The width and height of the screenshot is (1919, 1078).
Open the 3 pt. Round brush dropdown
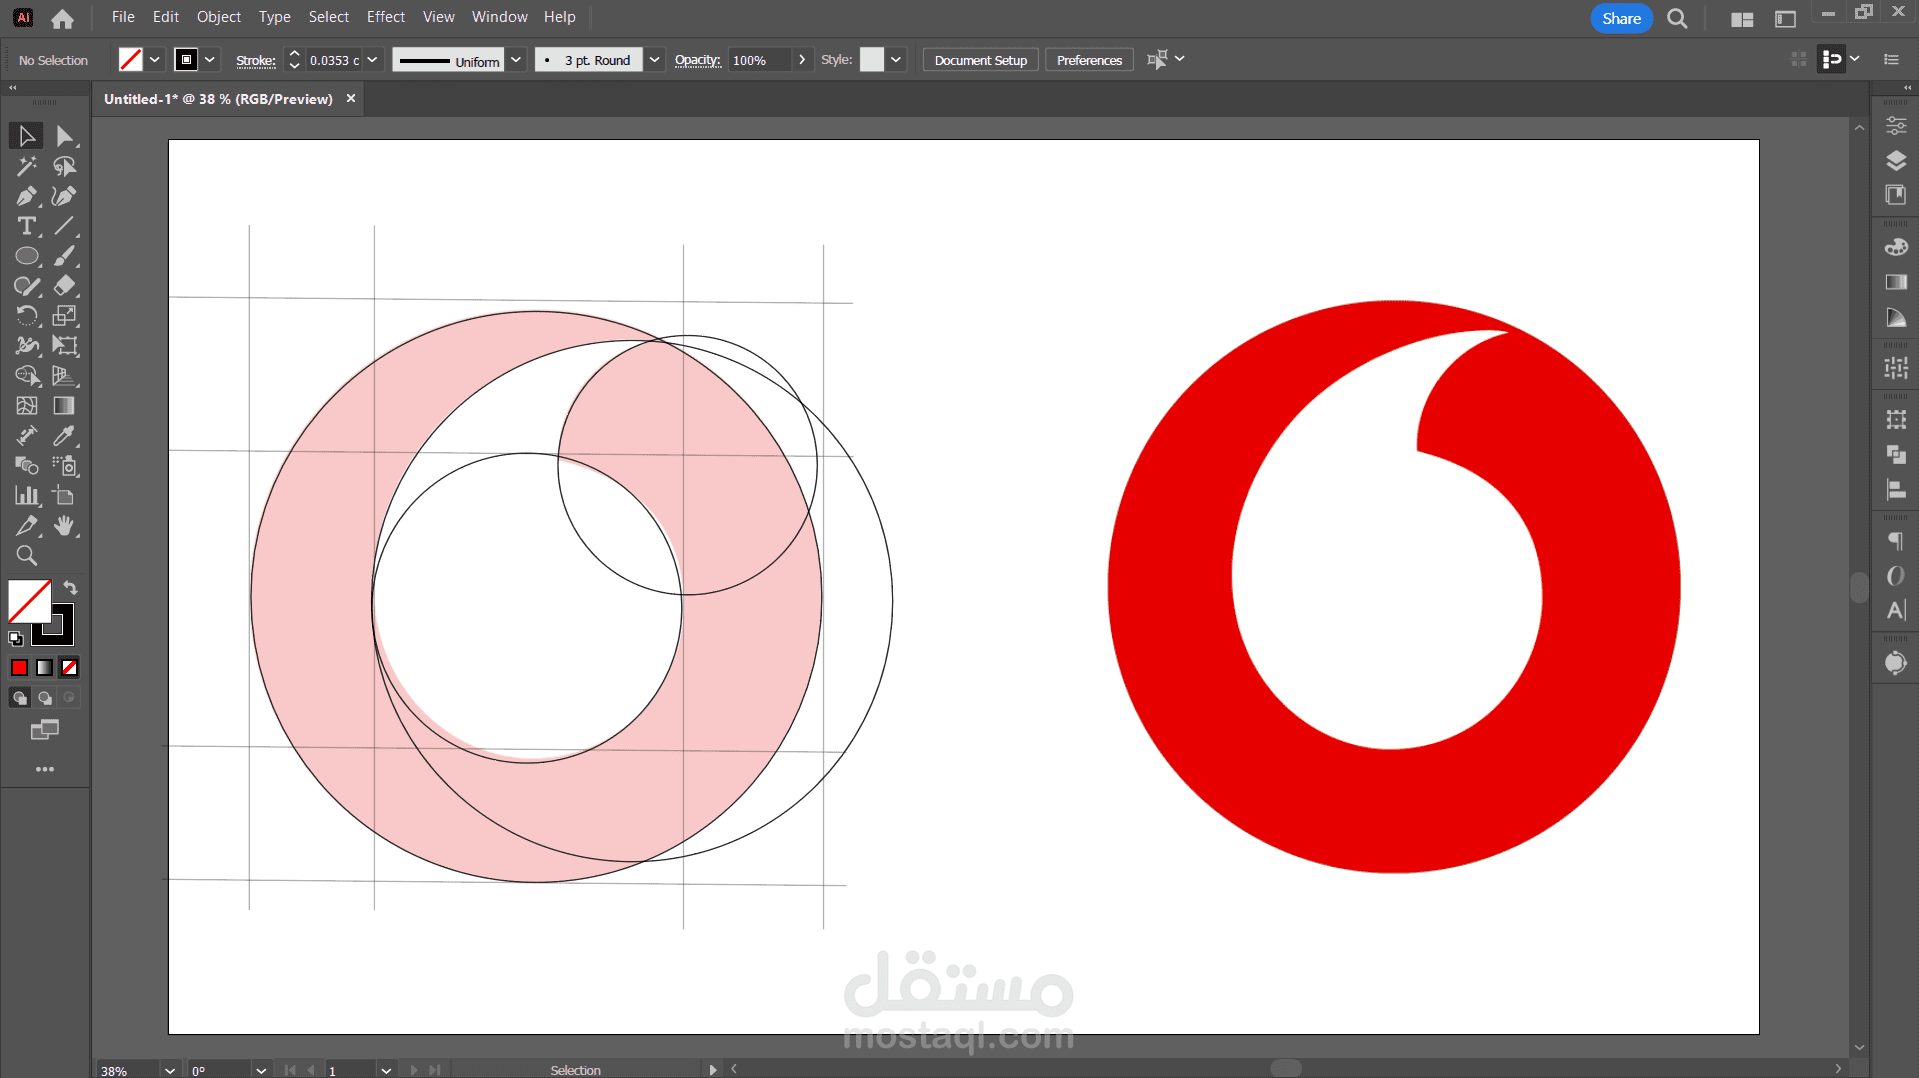[x=654, y=60]
